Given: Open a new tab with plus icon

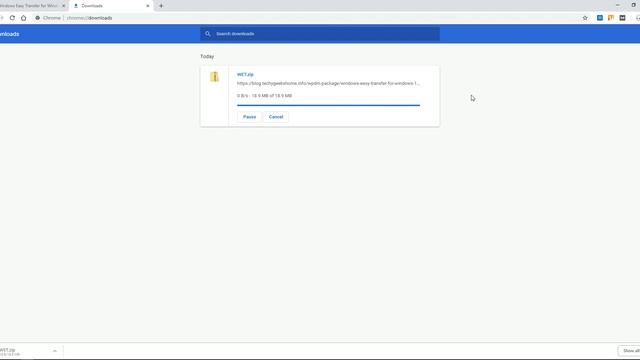Looking at the screenshot, I should pos(161,6).
